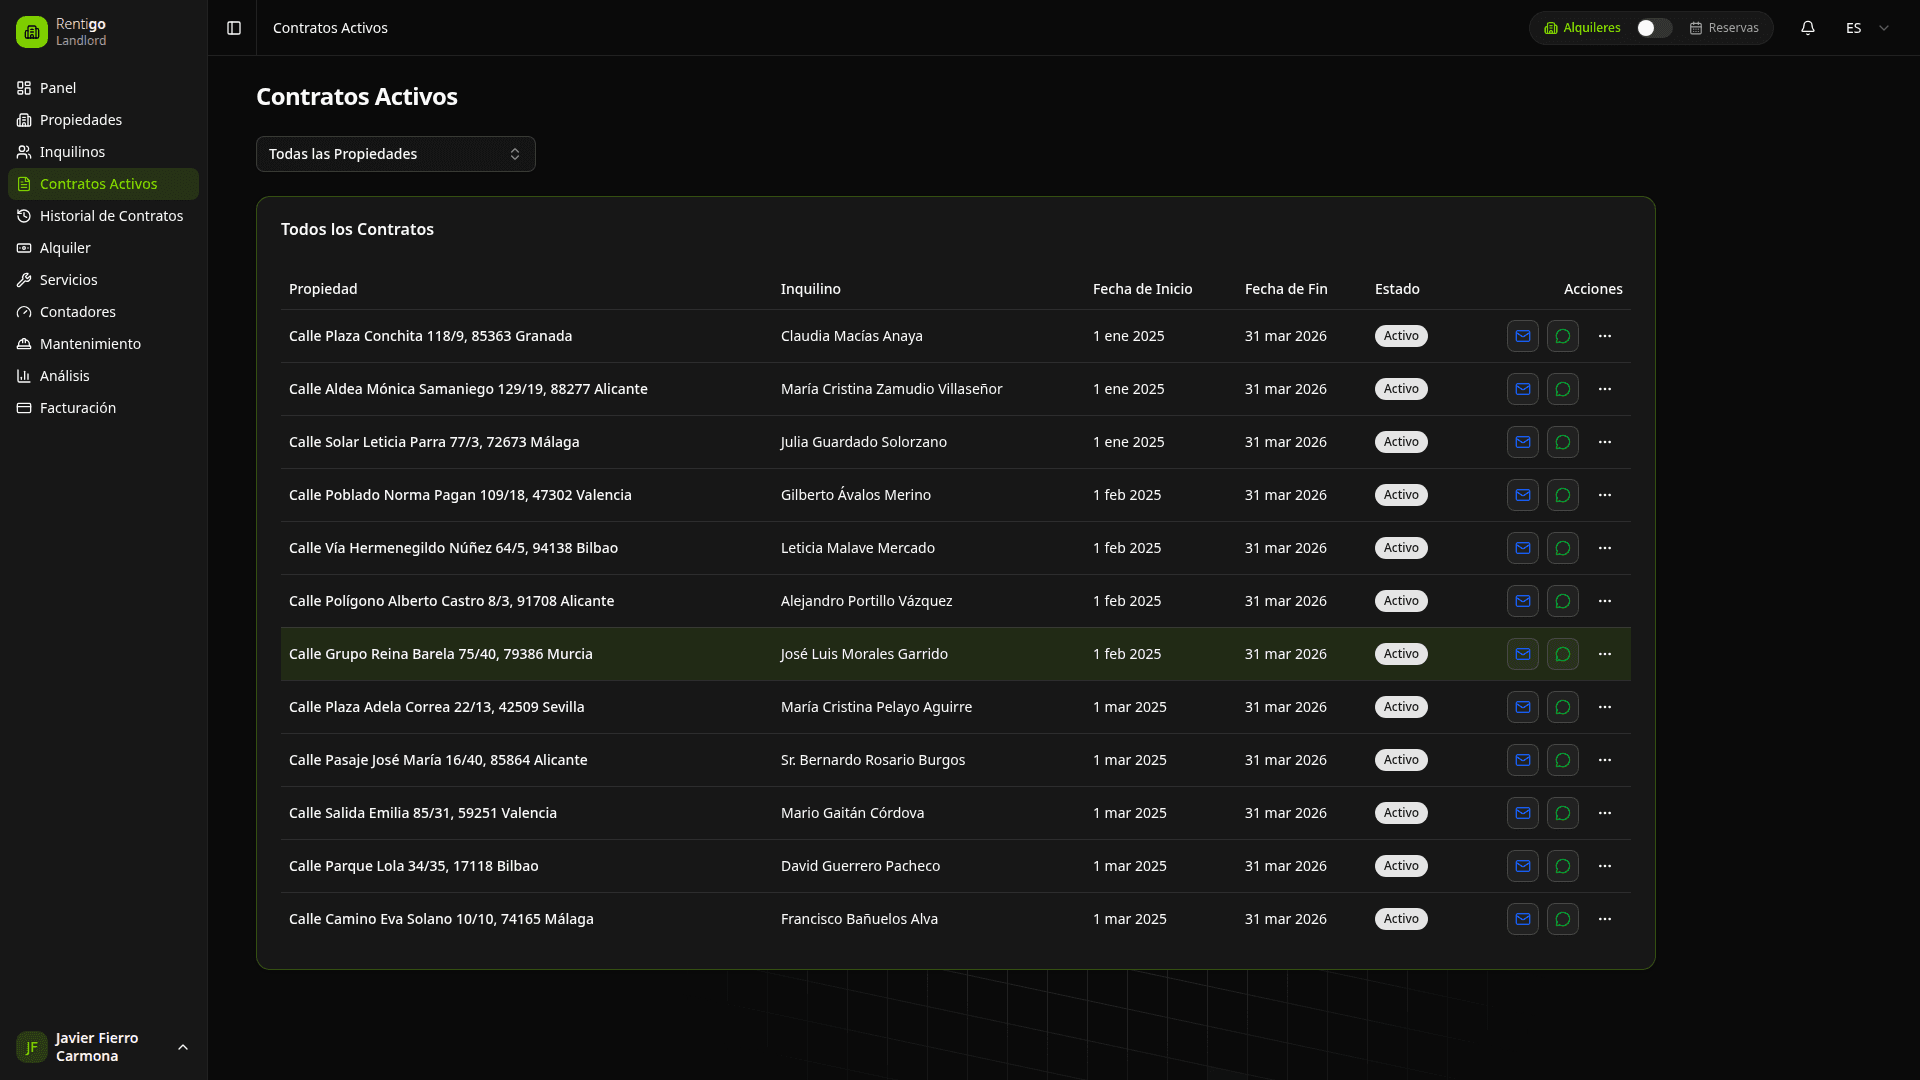Open three-dot menu for Calle Parque Lola row
Viewport: 1920px width, 1080px height.
pos(1604,866)
